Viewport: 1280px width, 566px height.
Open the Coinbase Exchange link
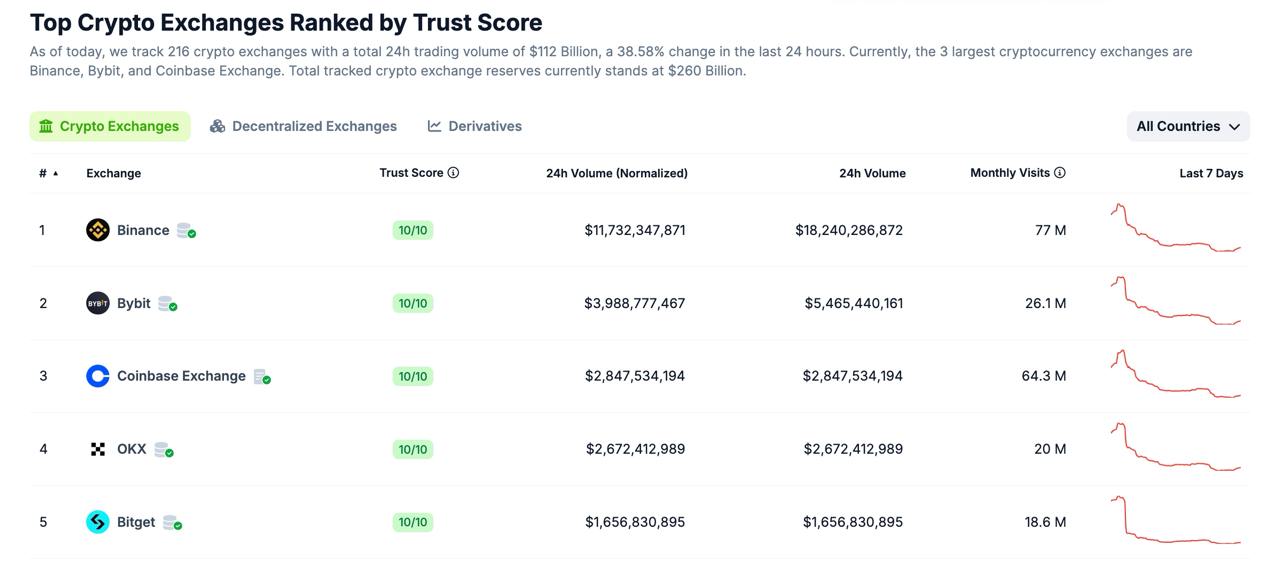click(181, 376)
